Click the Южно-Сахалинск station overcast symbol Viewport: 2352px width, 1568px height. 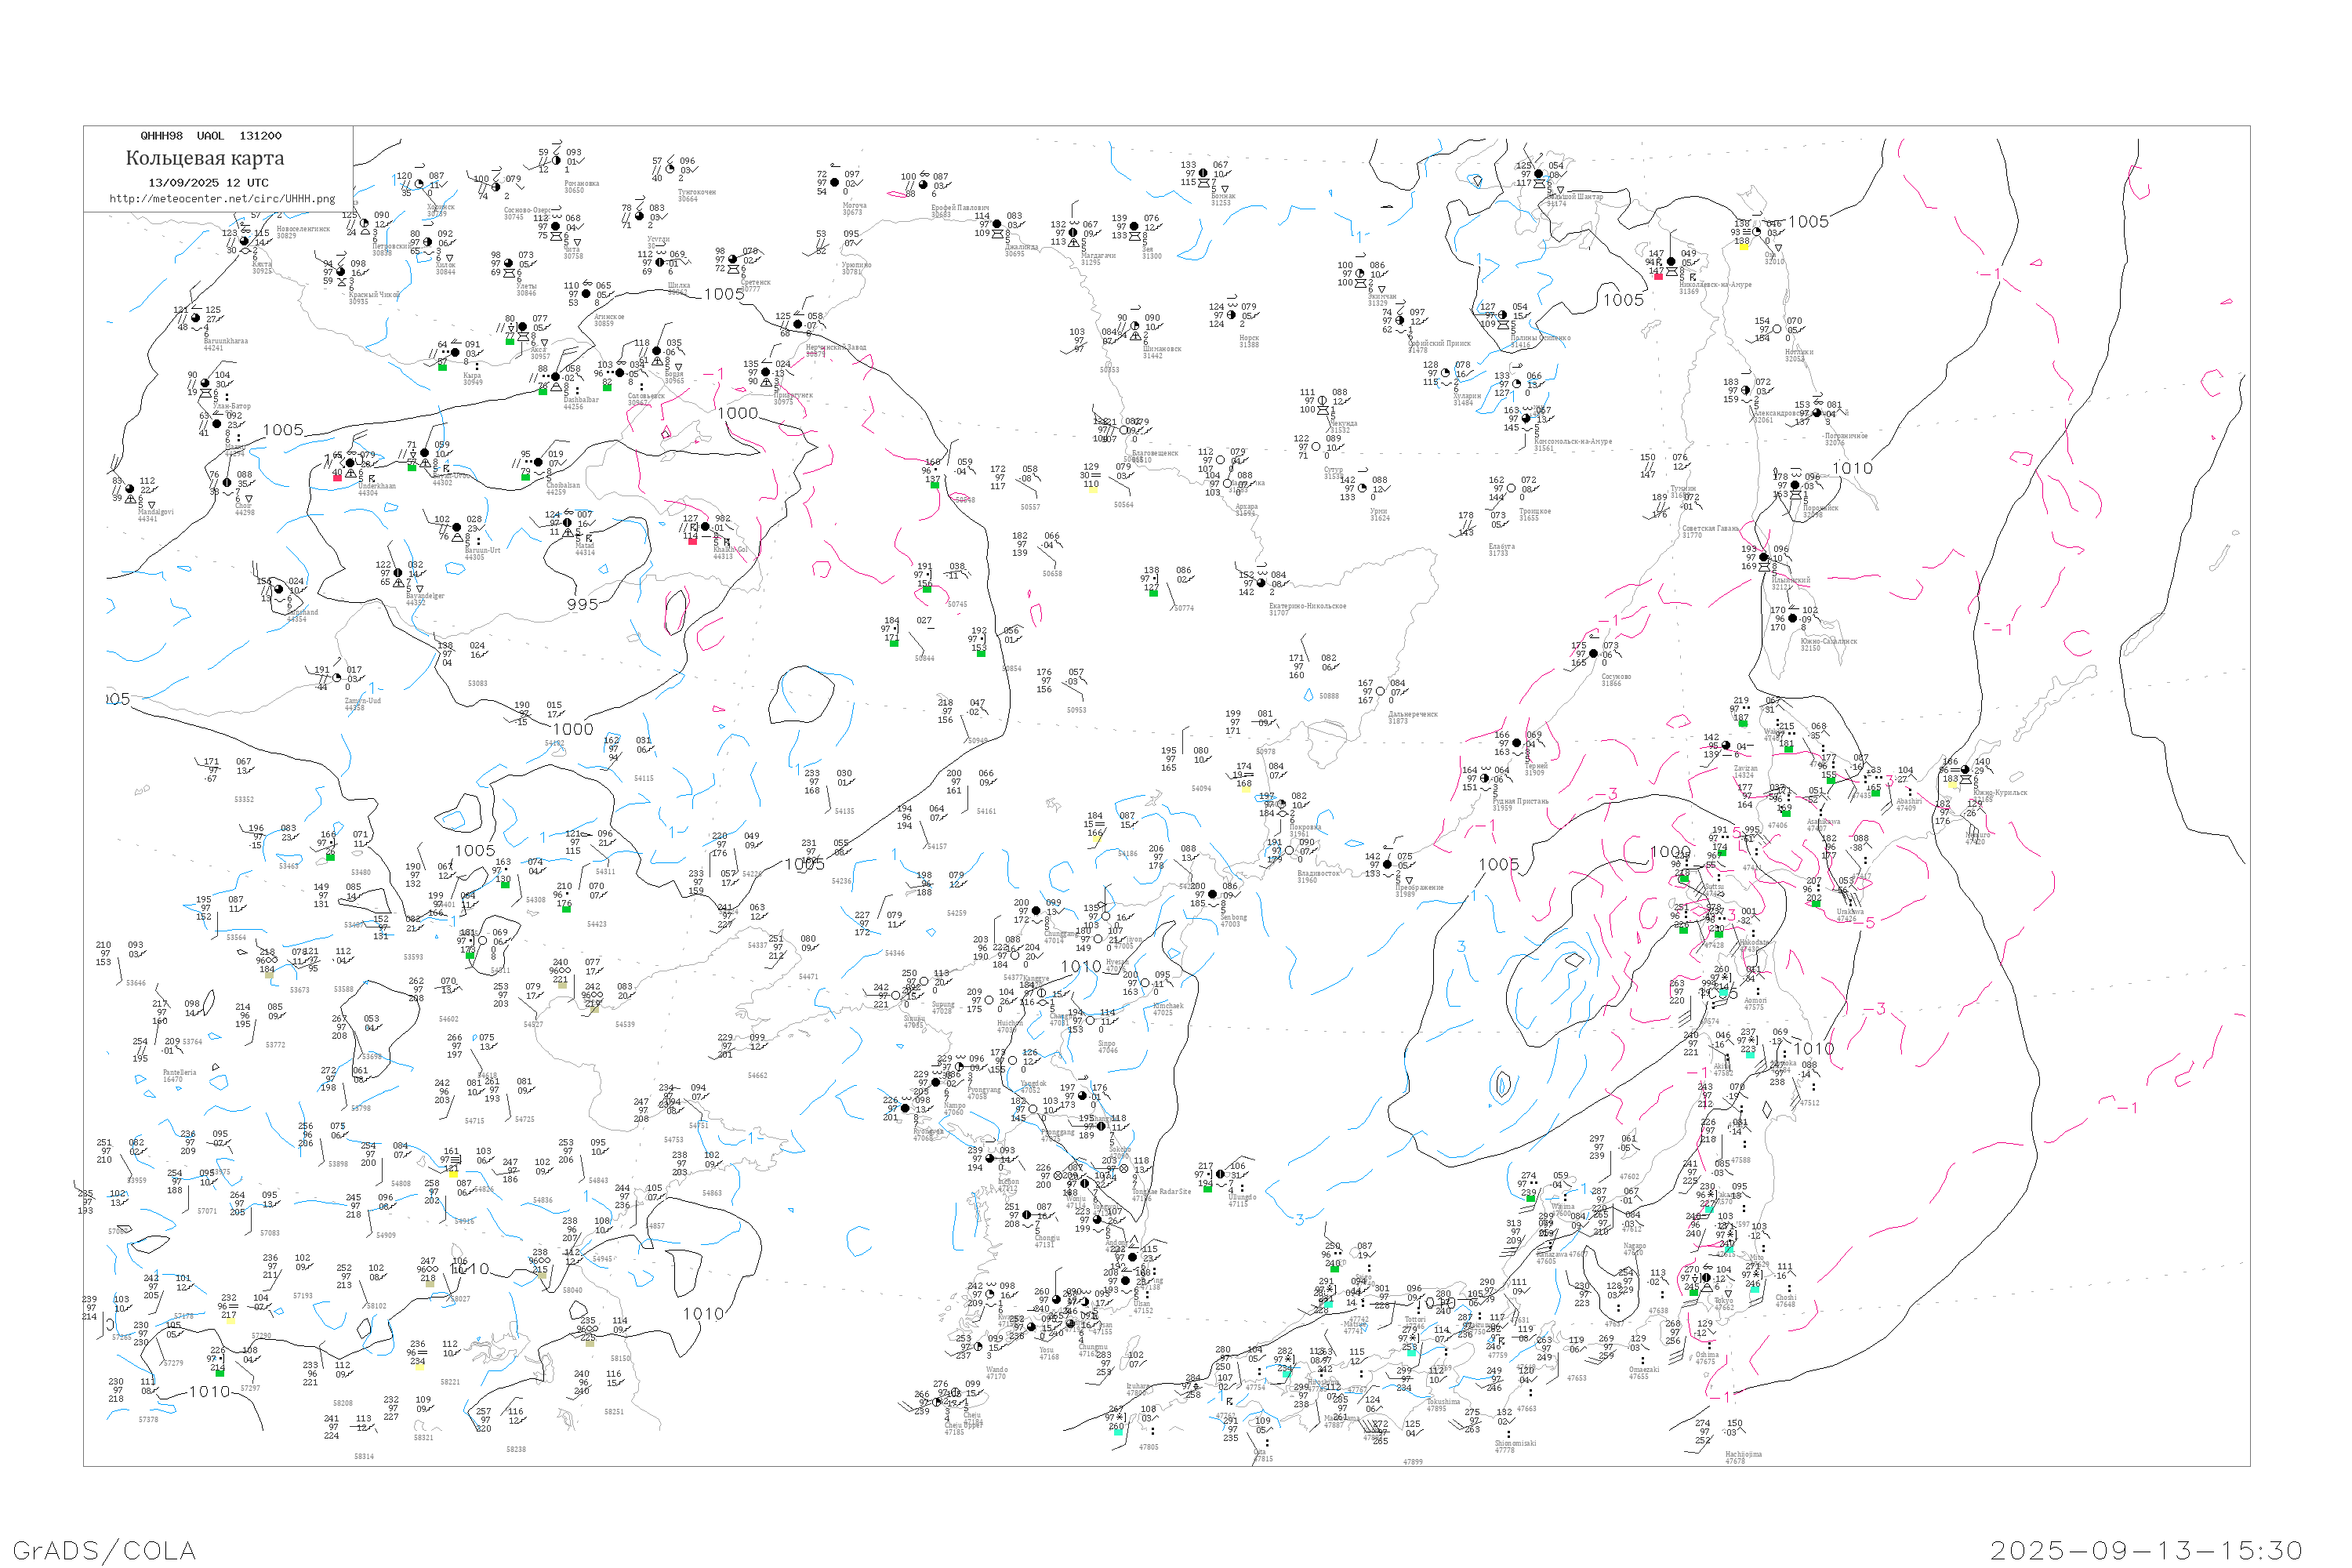(1793, 619)
